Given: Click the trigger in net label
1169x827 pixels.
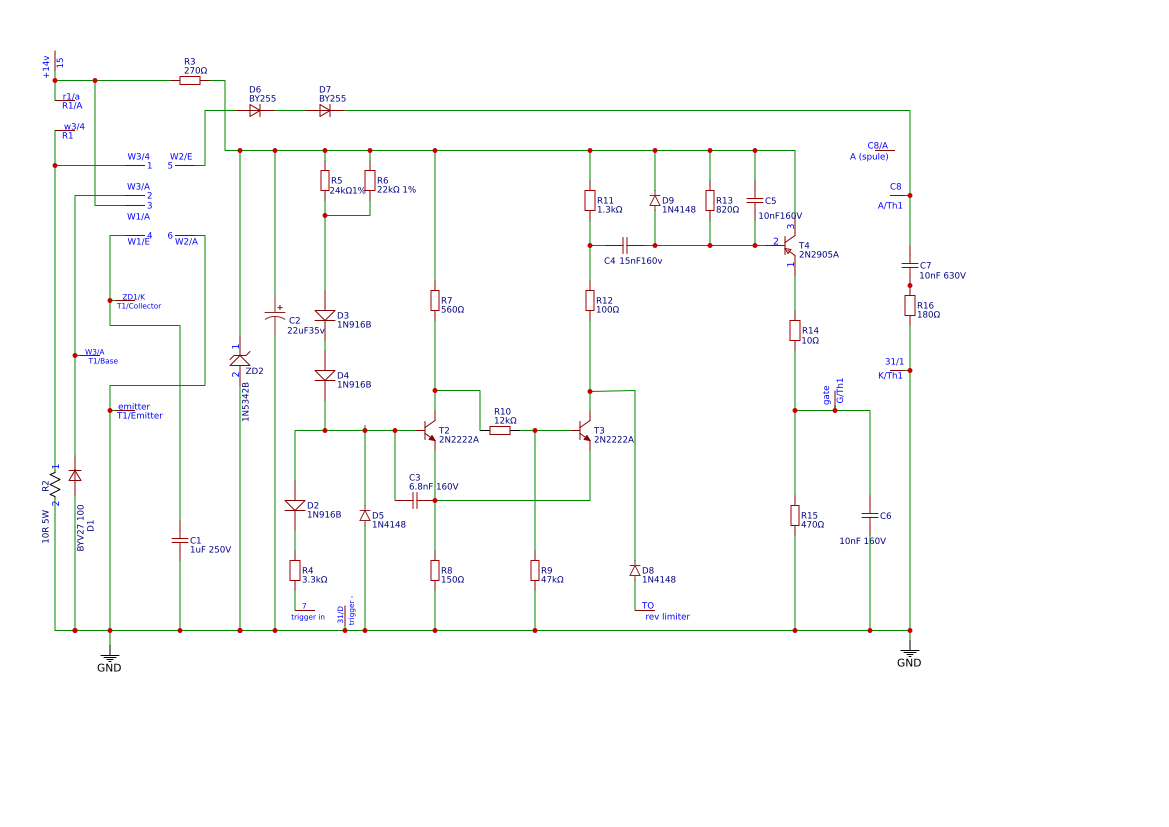Looking at the screenshot, I should pos(306,617).
